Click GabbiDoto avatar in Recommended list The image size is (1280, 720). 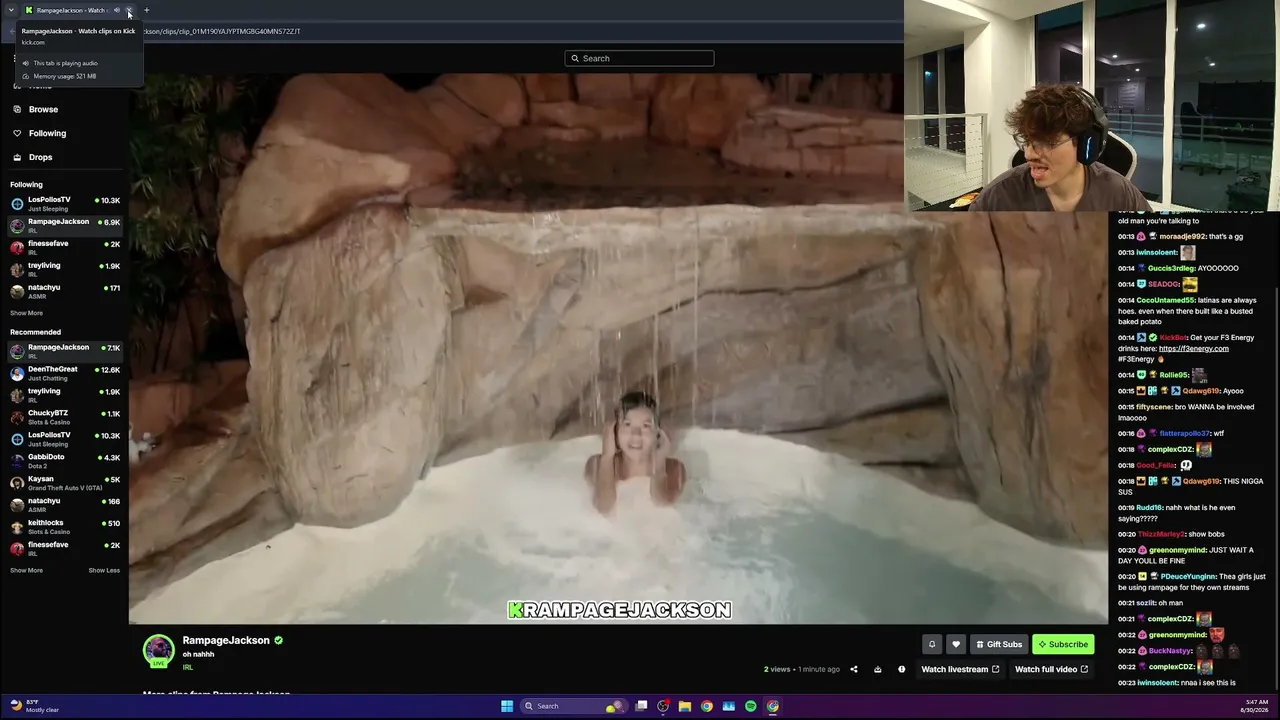point(17,461)
